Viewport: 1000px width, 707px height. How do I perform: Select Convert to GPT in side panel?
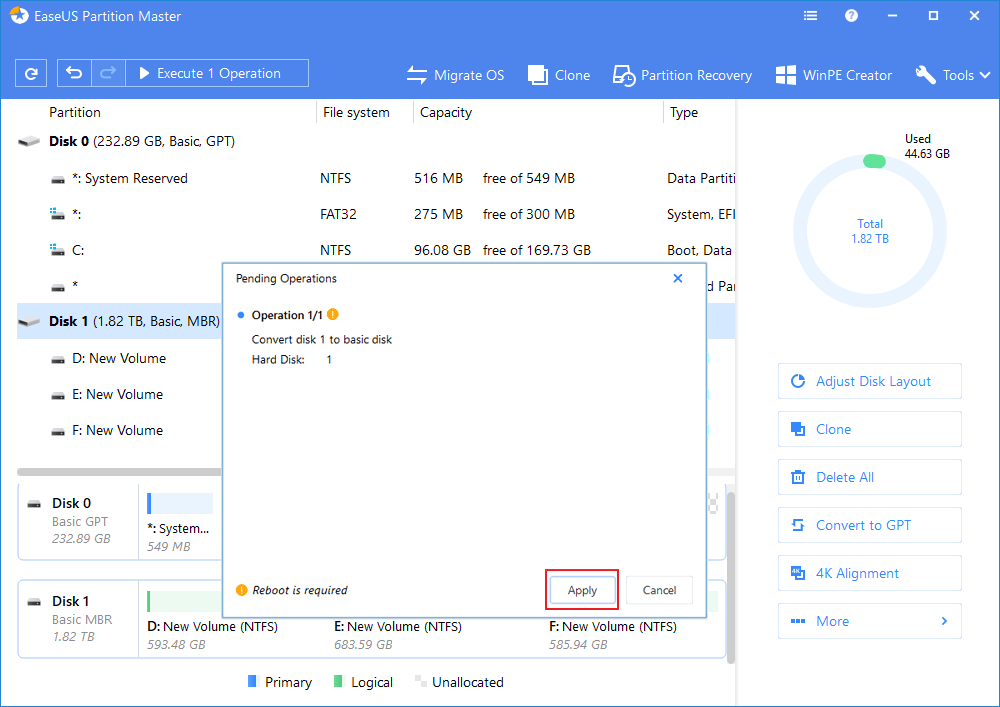869,525
